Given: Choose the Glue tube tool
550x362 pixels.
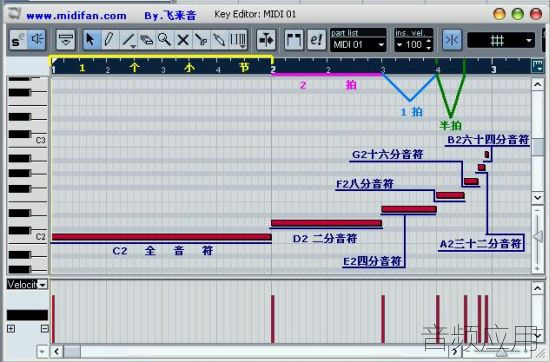Looking at the screenshot, I should coord(219,40).
